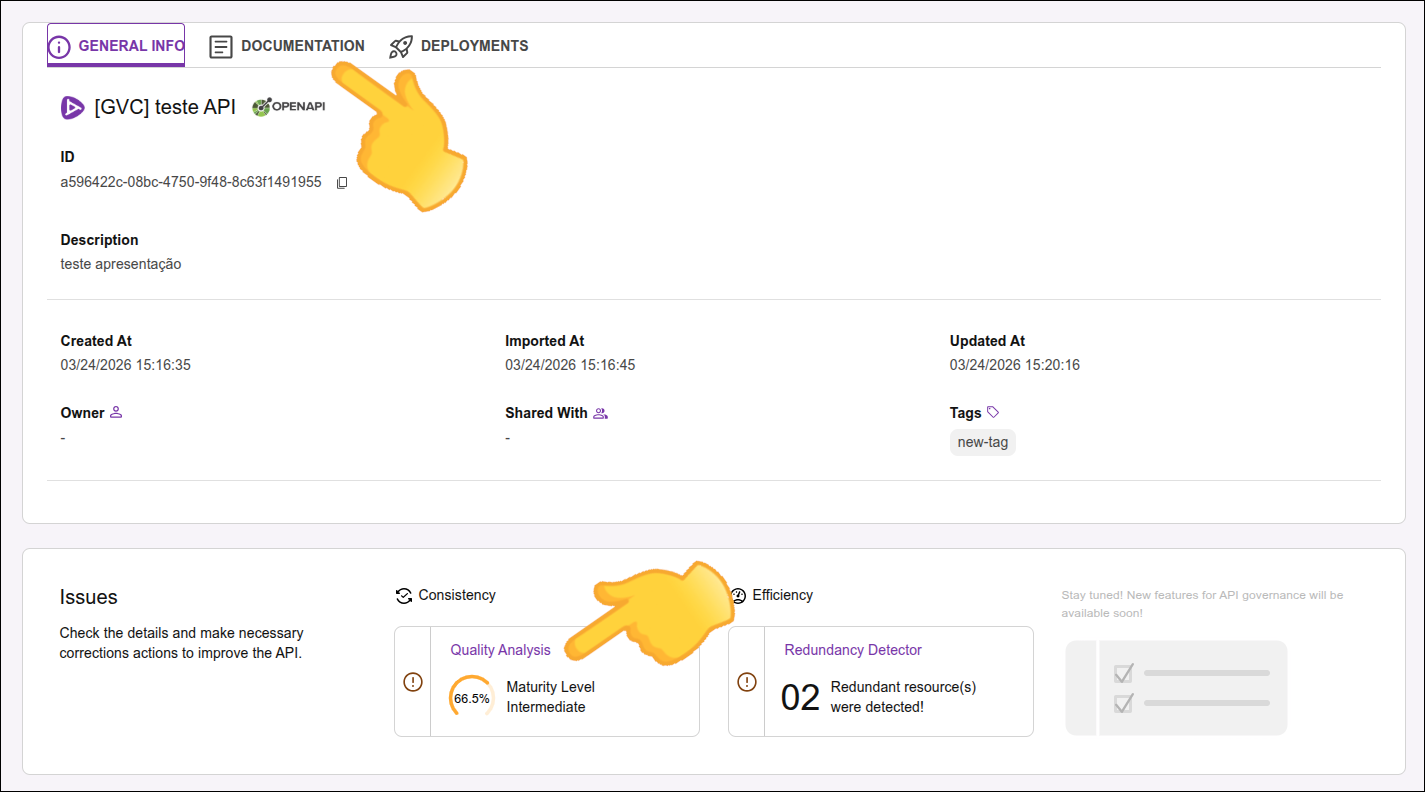Image resolution: width=1425 pixels, height=792 pixels.
Task: Click the API ID text value
Action: 190,182
